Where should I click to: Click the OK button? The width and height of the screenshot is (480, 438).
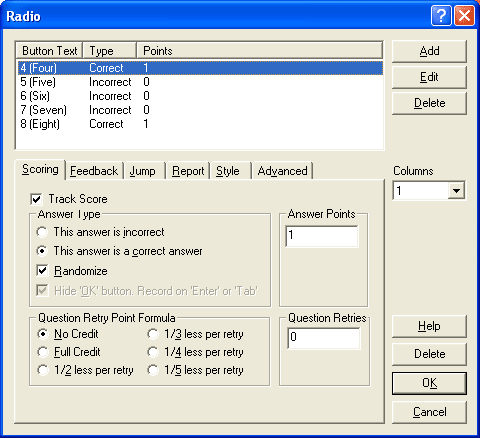coord(429,383)
